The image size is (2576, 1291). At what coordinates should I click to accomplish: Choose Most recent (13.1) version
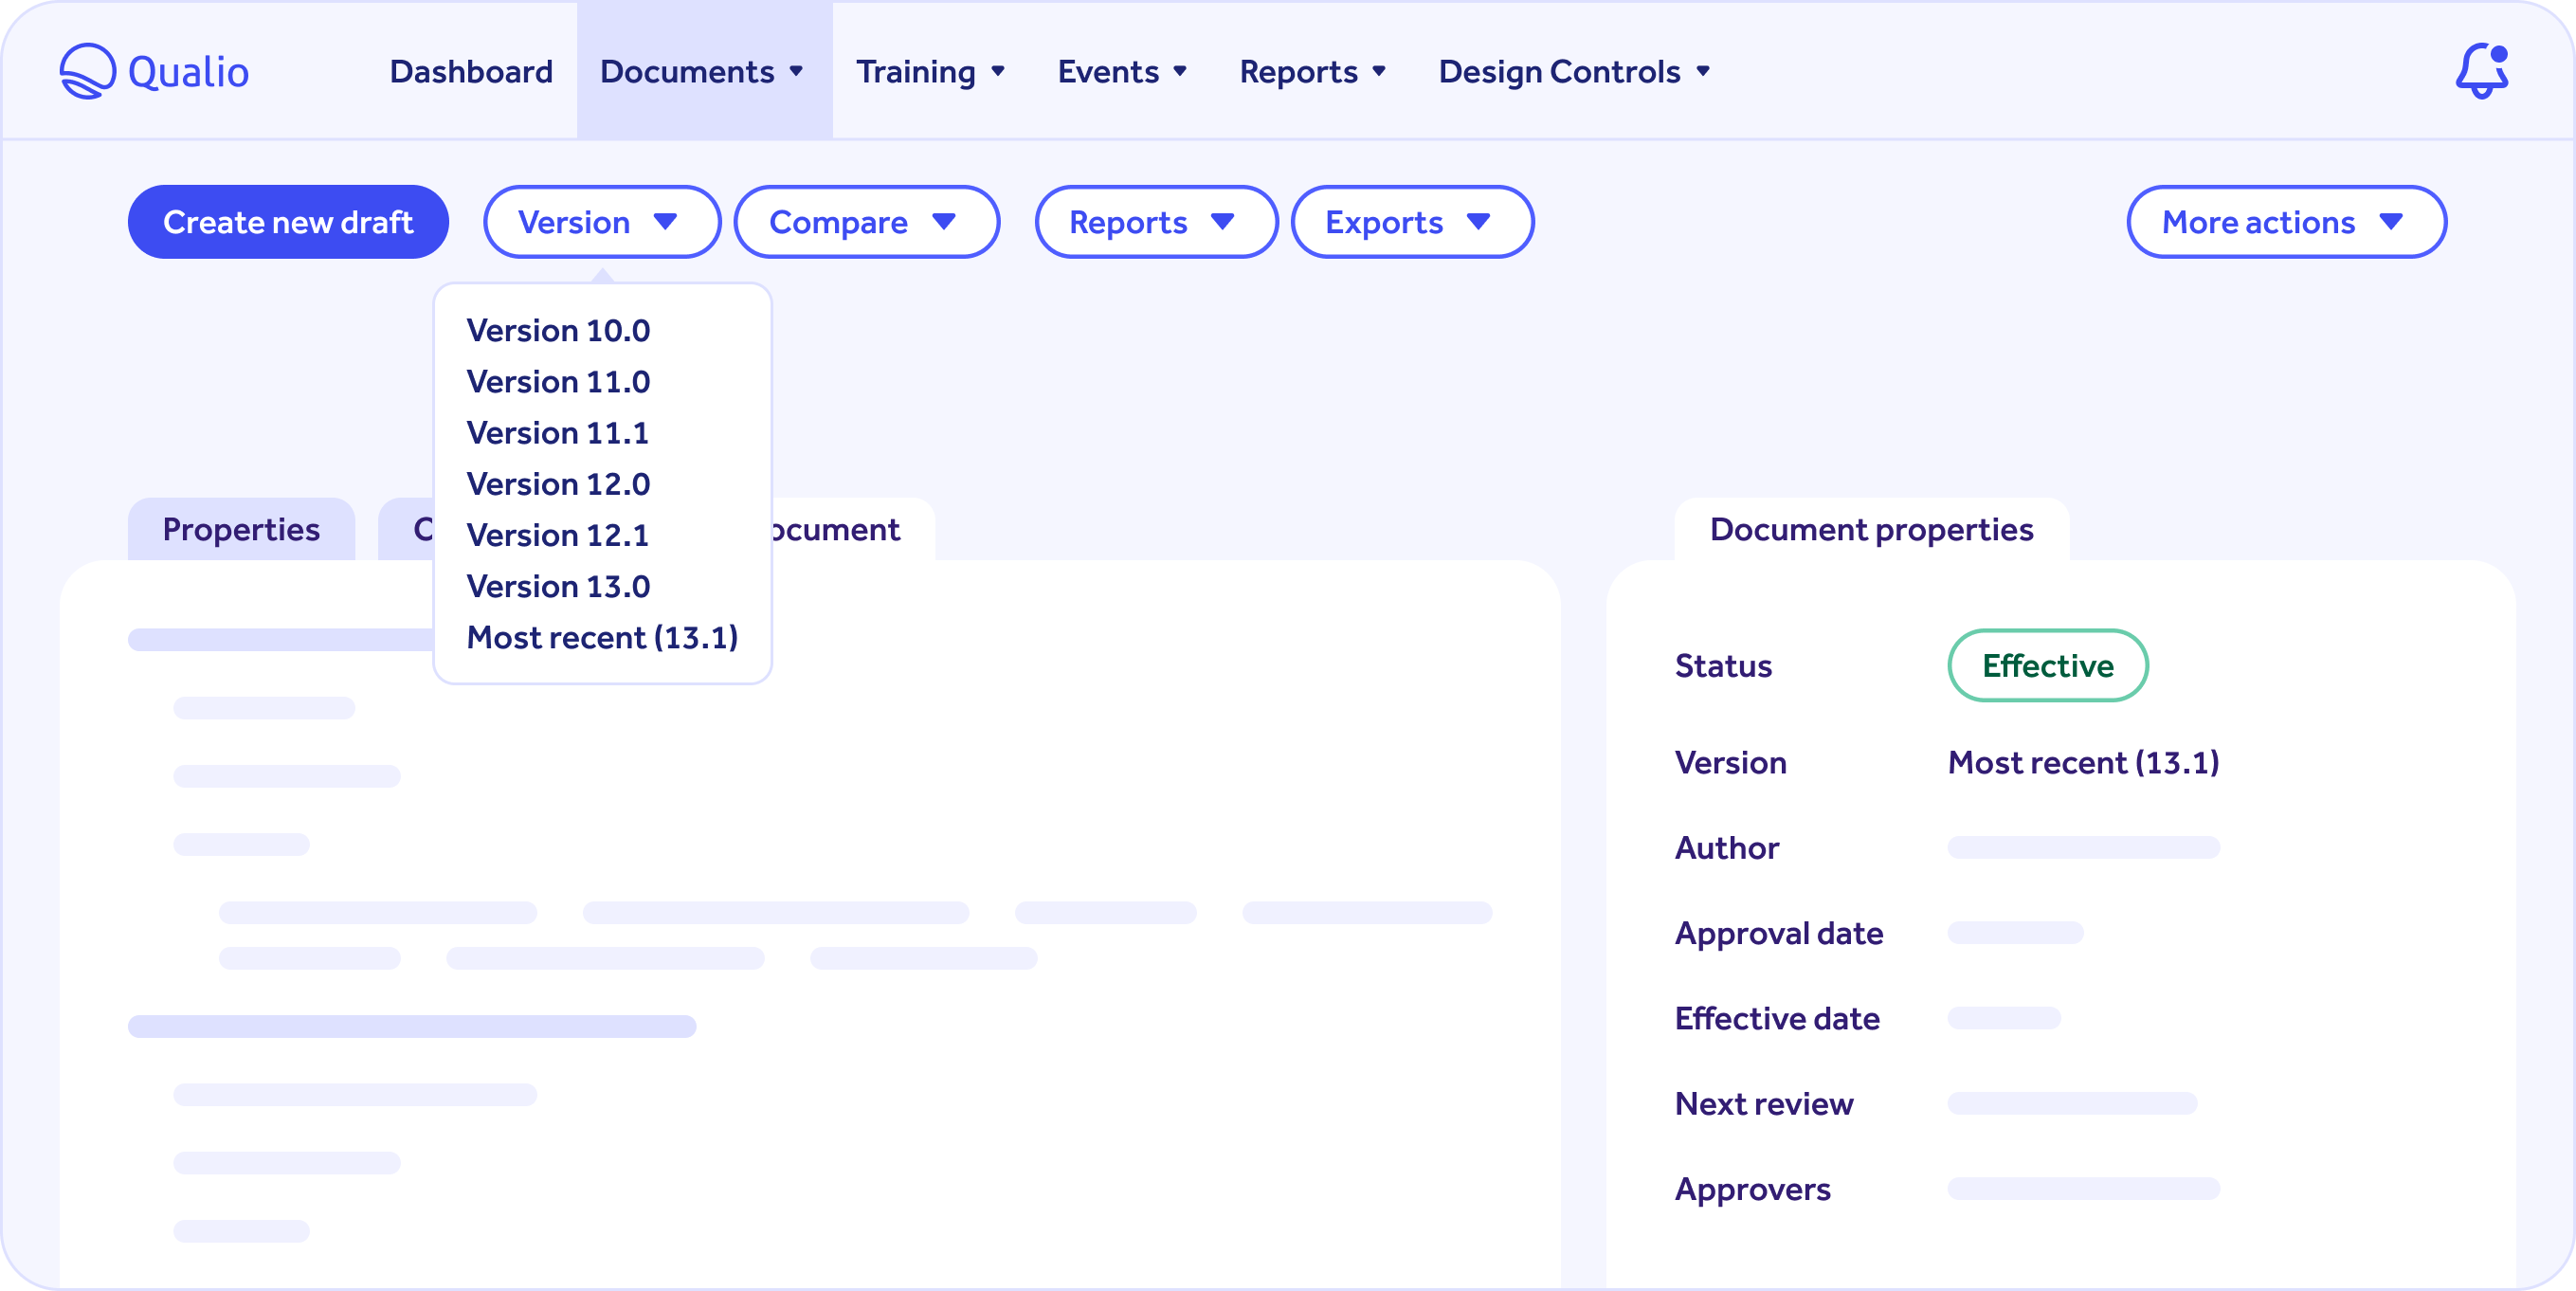coord(602,637)
